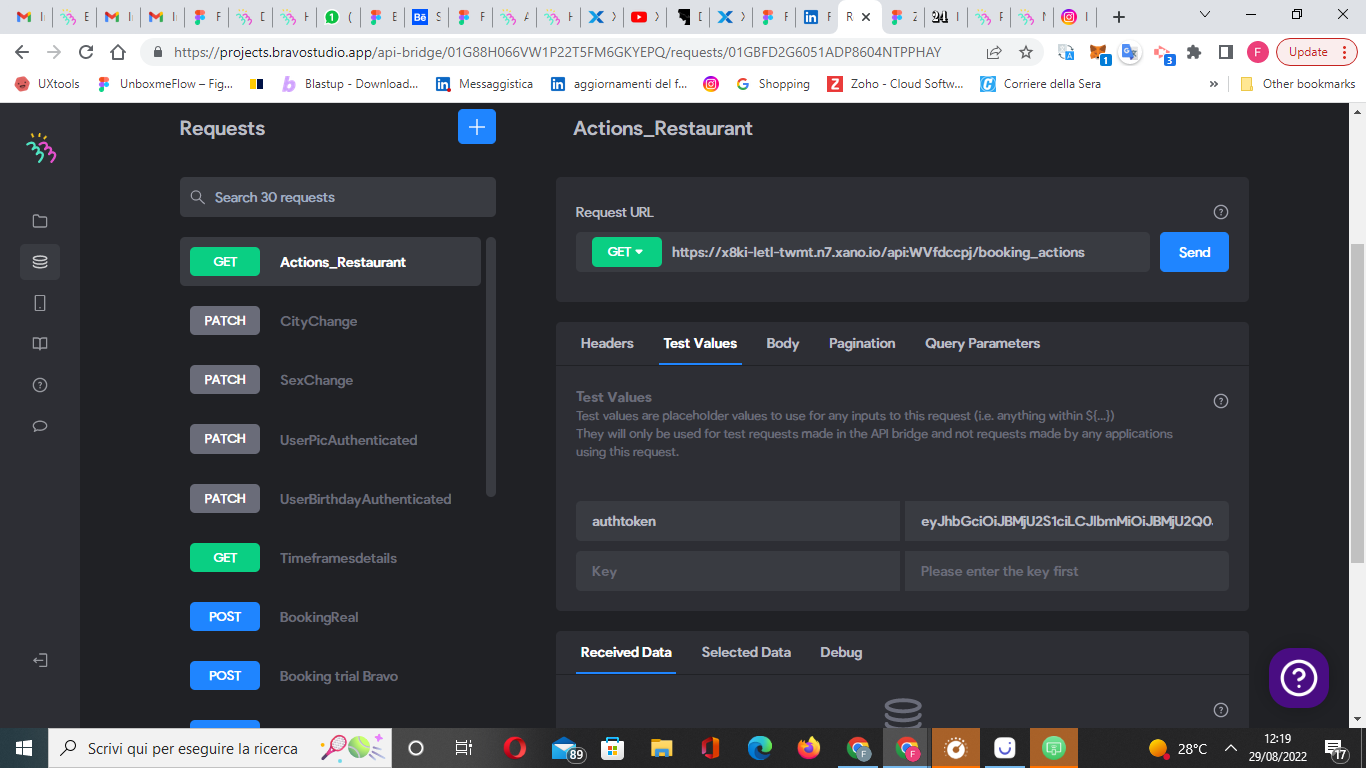Switch to the Selected Data tab
The image size is (1366, 768).
click(x=746, y=652)
